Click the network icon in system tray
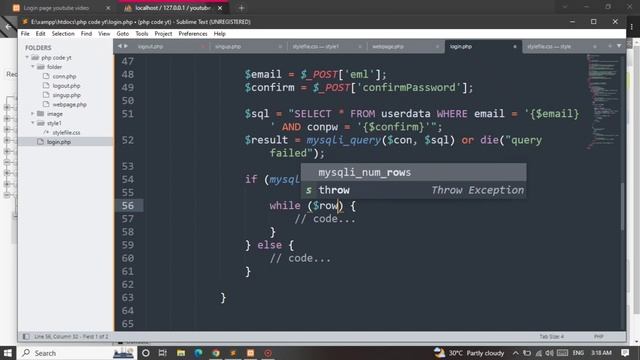This screenshot has width=640, height=360. (538, 353)
